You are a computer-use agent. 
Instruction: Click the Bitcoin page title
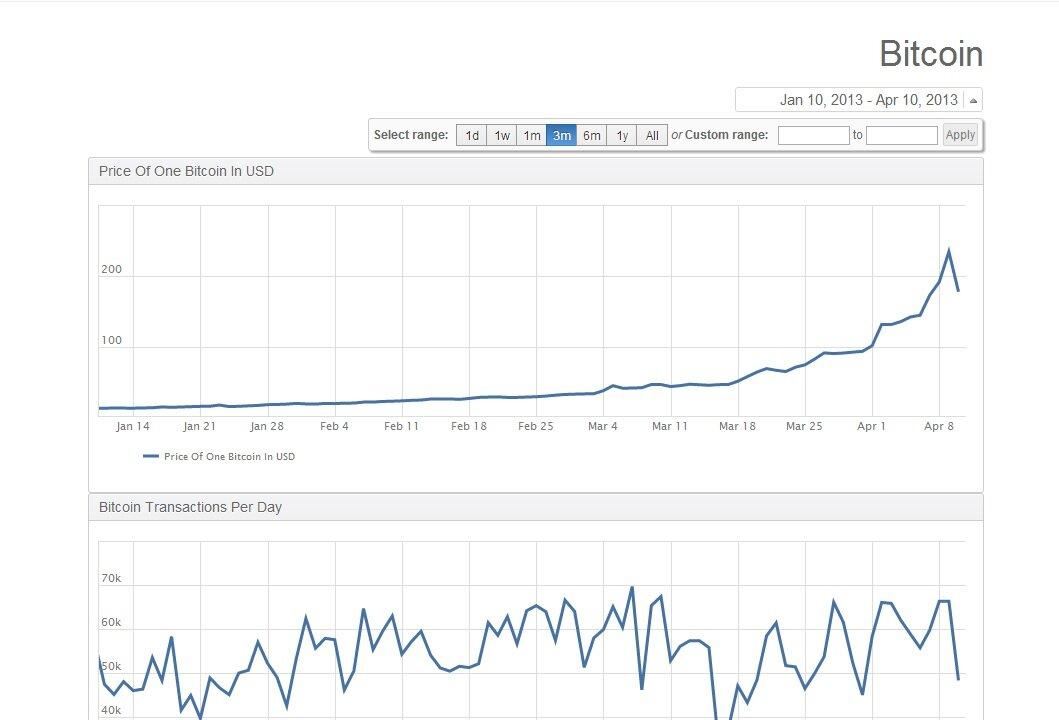pos(930,54)
